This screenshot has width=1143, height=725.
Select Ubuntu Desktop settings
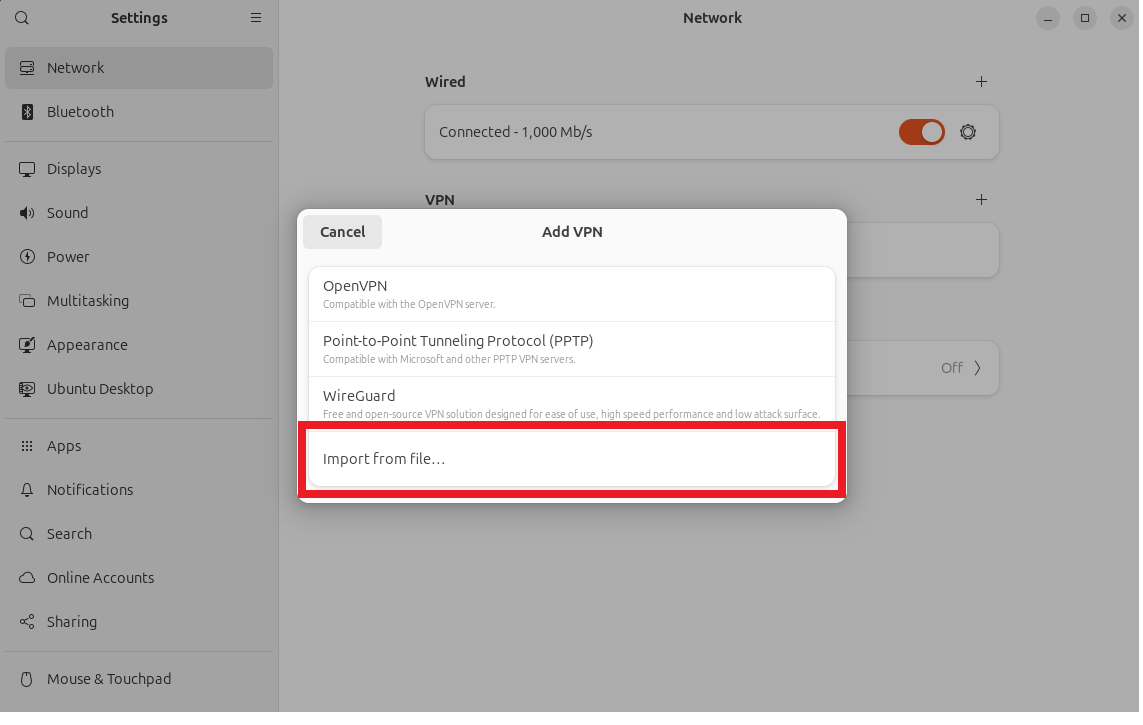click(x=99, y=388)
